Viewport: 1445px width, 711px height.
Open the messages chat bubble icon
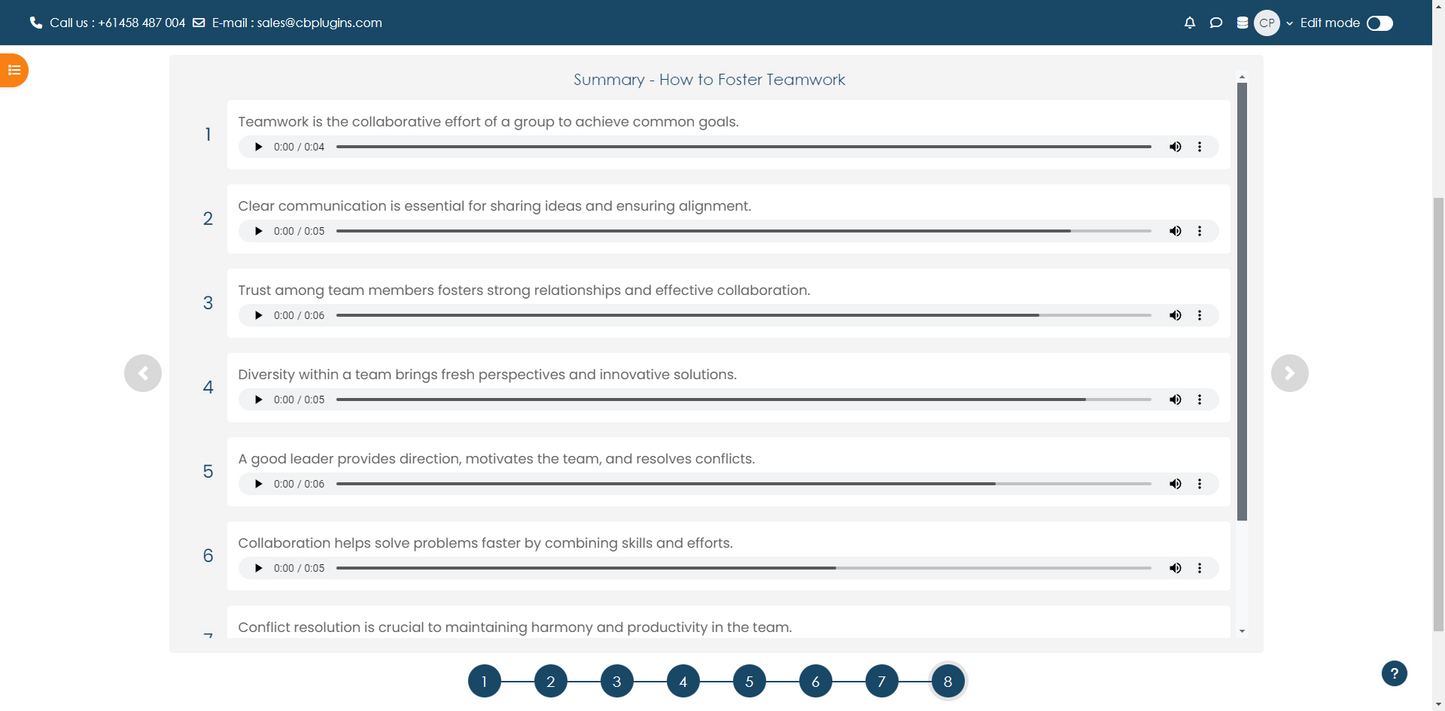[1216, 23]
